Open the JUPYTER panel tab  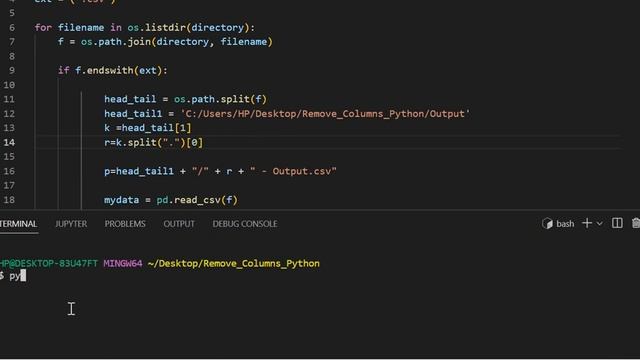point(71,224)
